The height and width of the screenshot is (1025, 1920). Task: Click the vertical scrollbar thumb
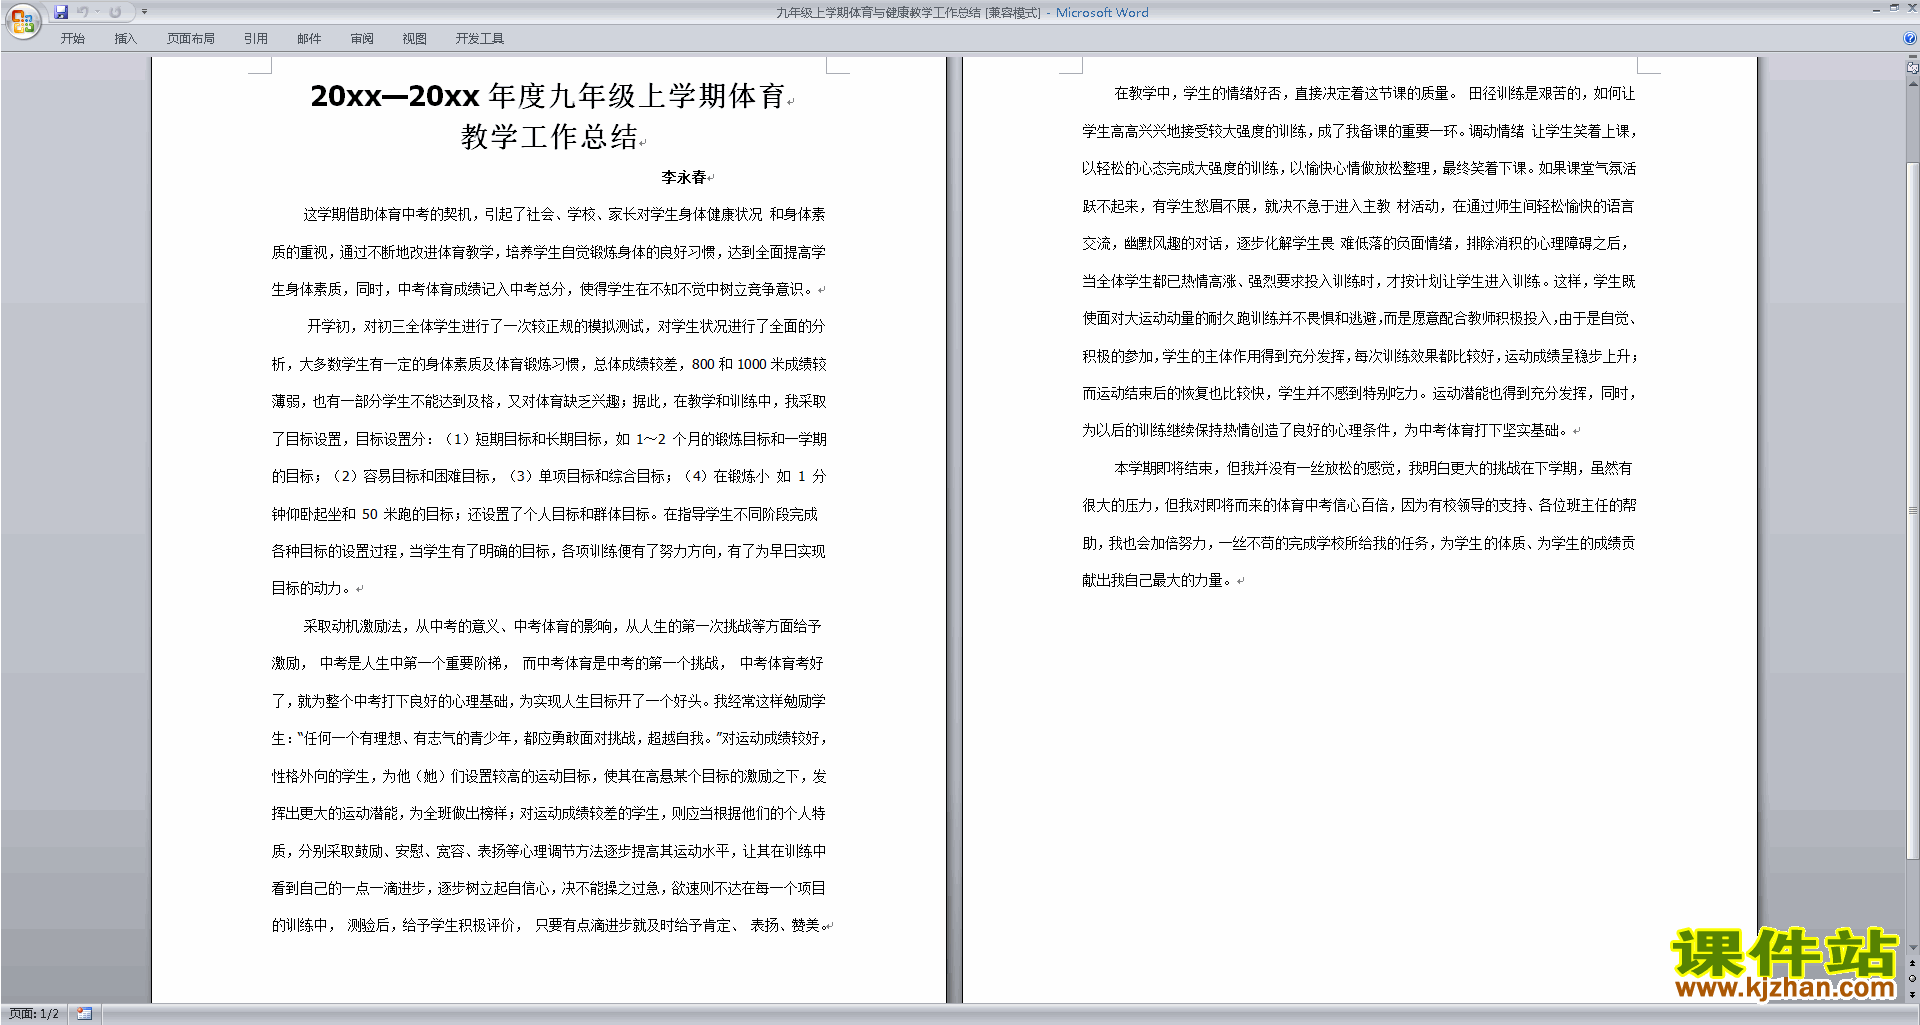[x=1913, y=510]
